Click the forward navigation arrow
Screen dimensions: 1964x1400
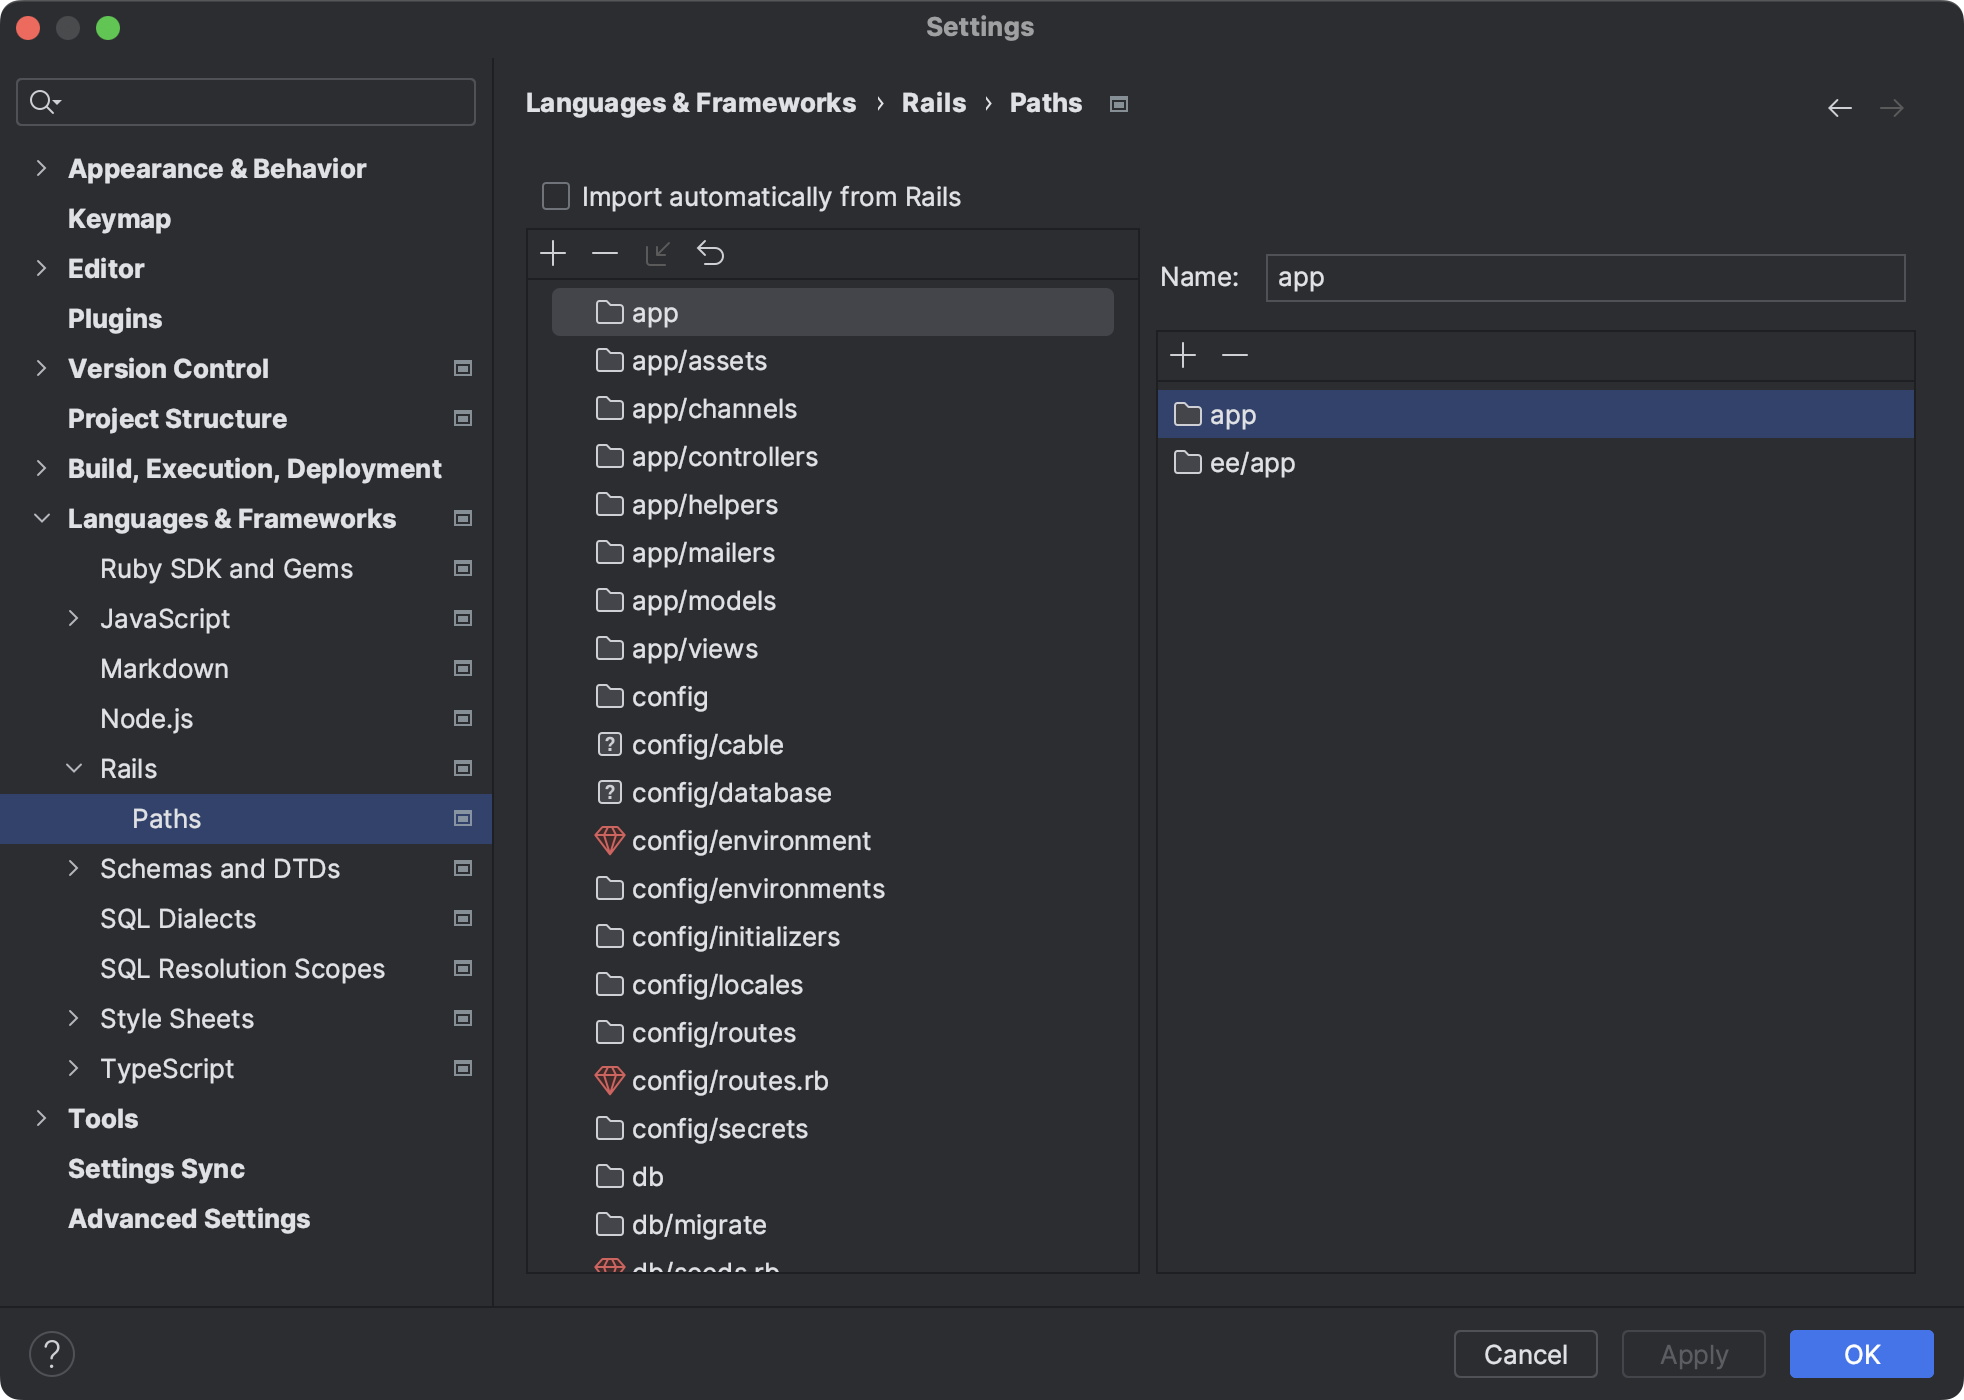[1892, 107]
